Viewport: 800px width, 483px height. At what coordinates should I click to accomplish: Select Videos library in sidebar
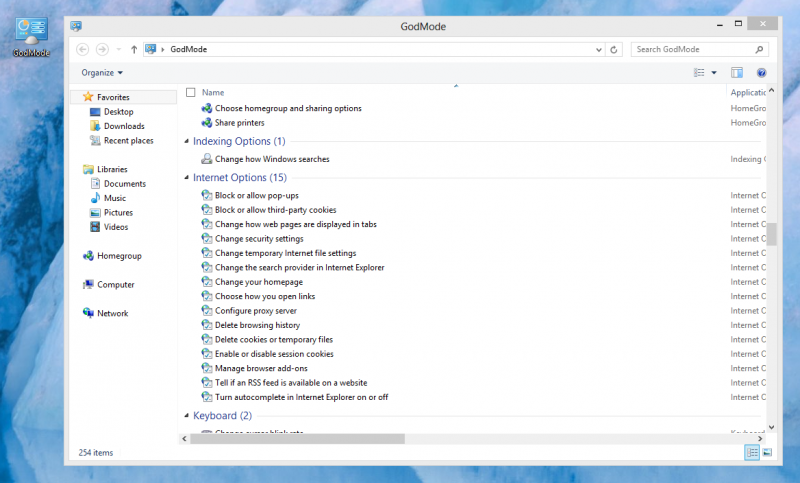point(116,227)
